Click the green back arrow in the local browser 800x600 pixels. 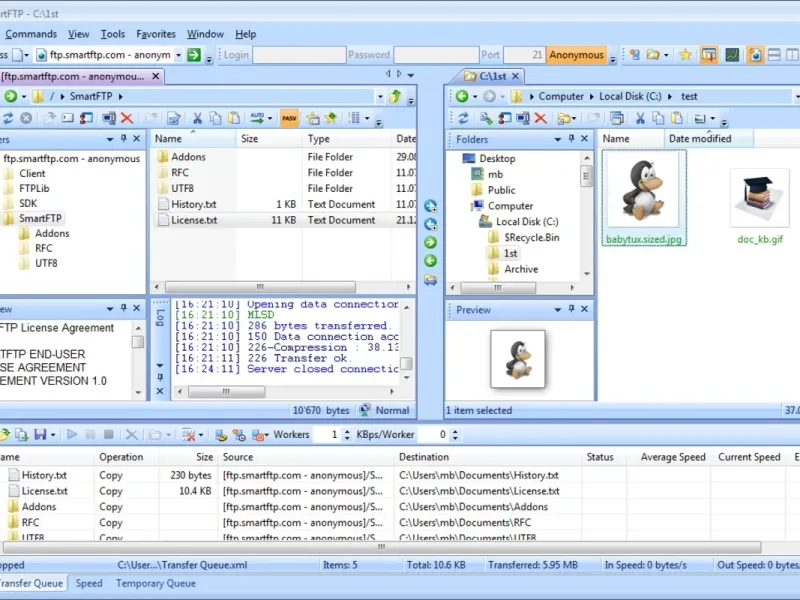point(462,96)
